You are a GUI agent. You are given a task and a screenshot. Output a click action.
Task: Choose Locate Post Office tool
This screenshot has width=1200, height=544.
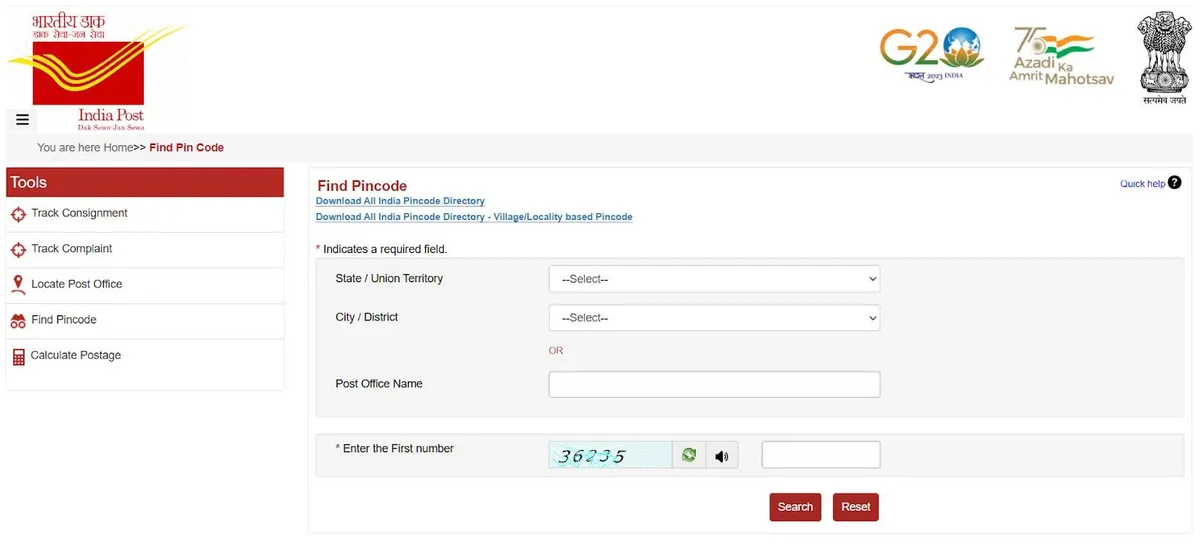pos(76,285)
